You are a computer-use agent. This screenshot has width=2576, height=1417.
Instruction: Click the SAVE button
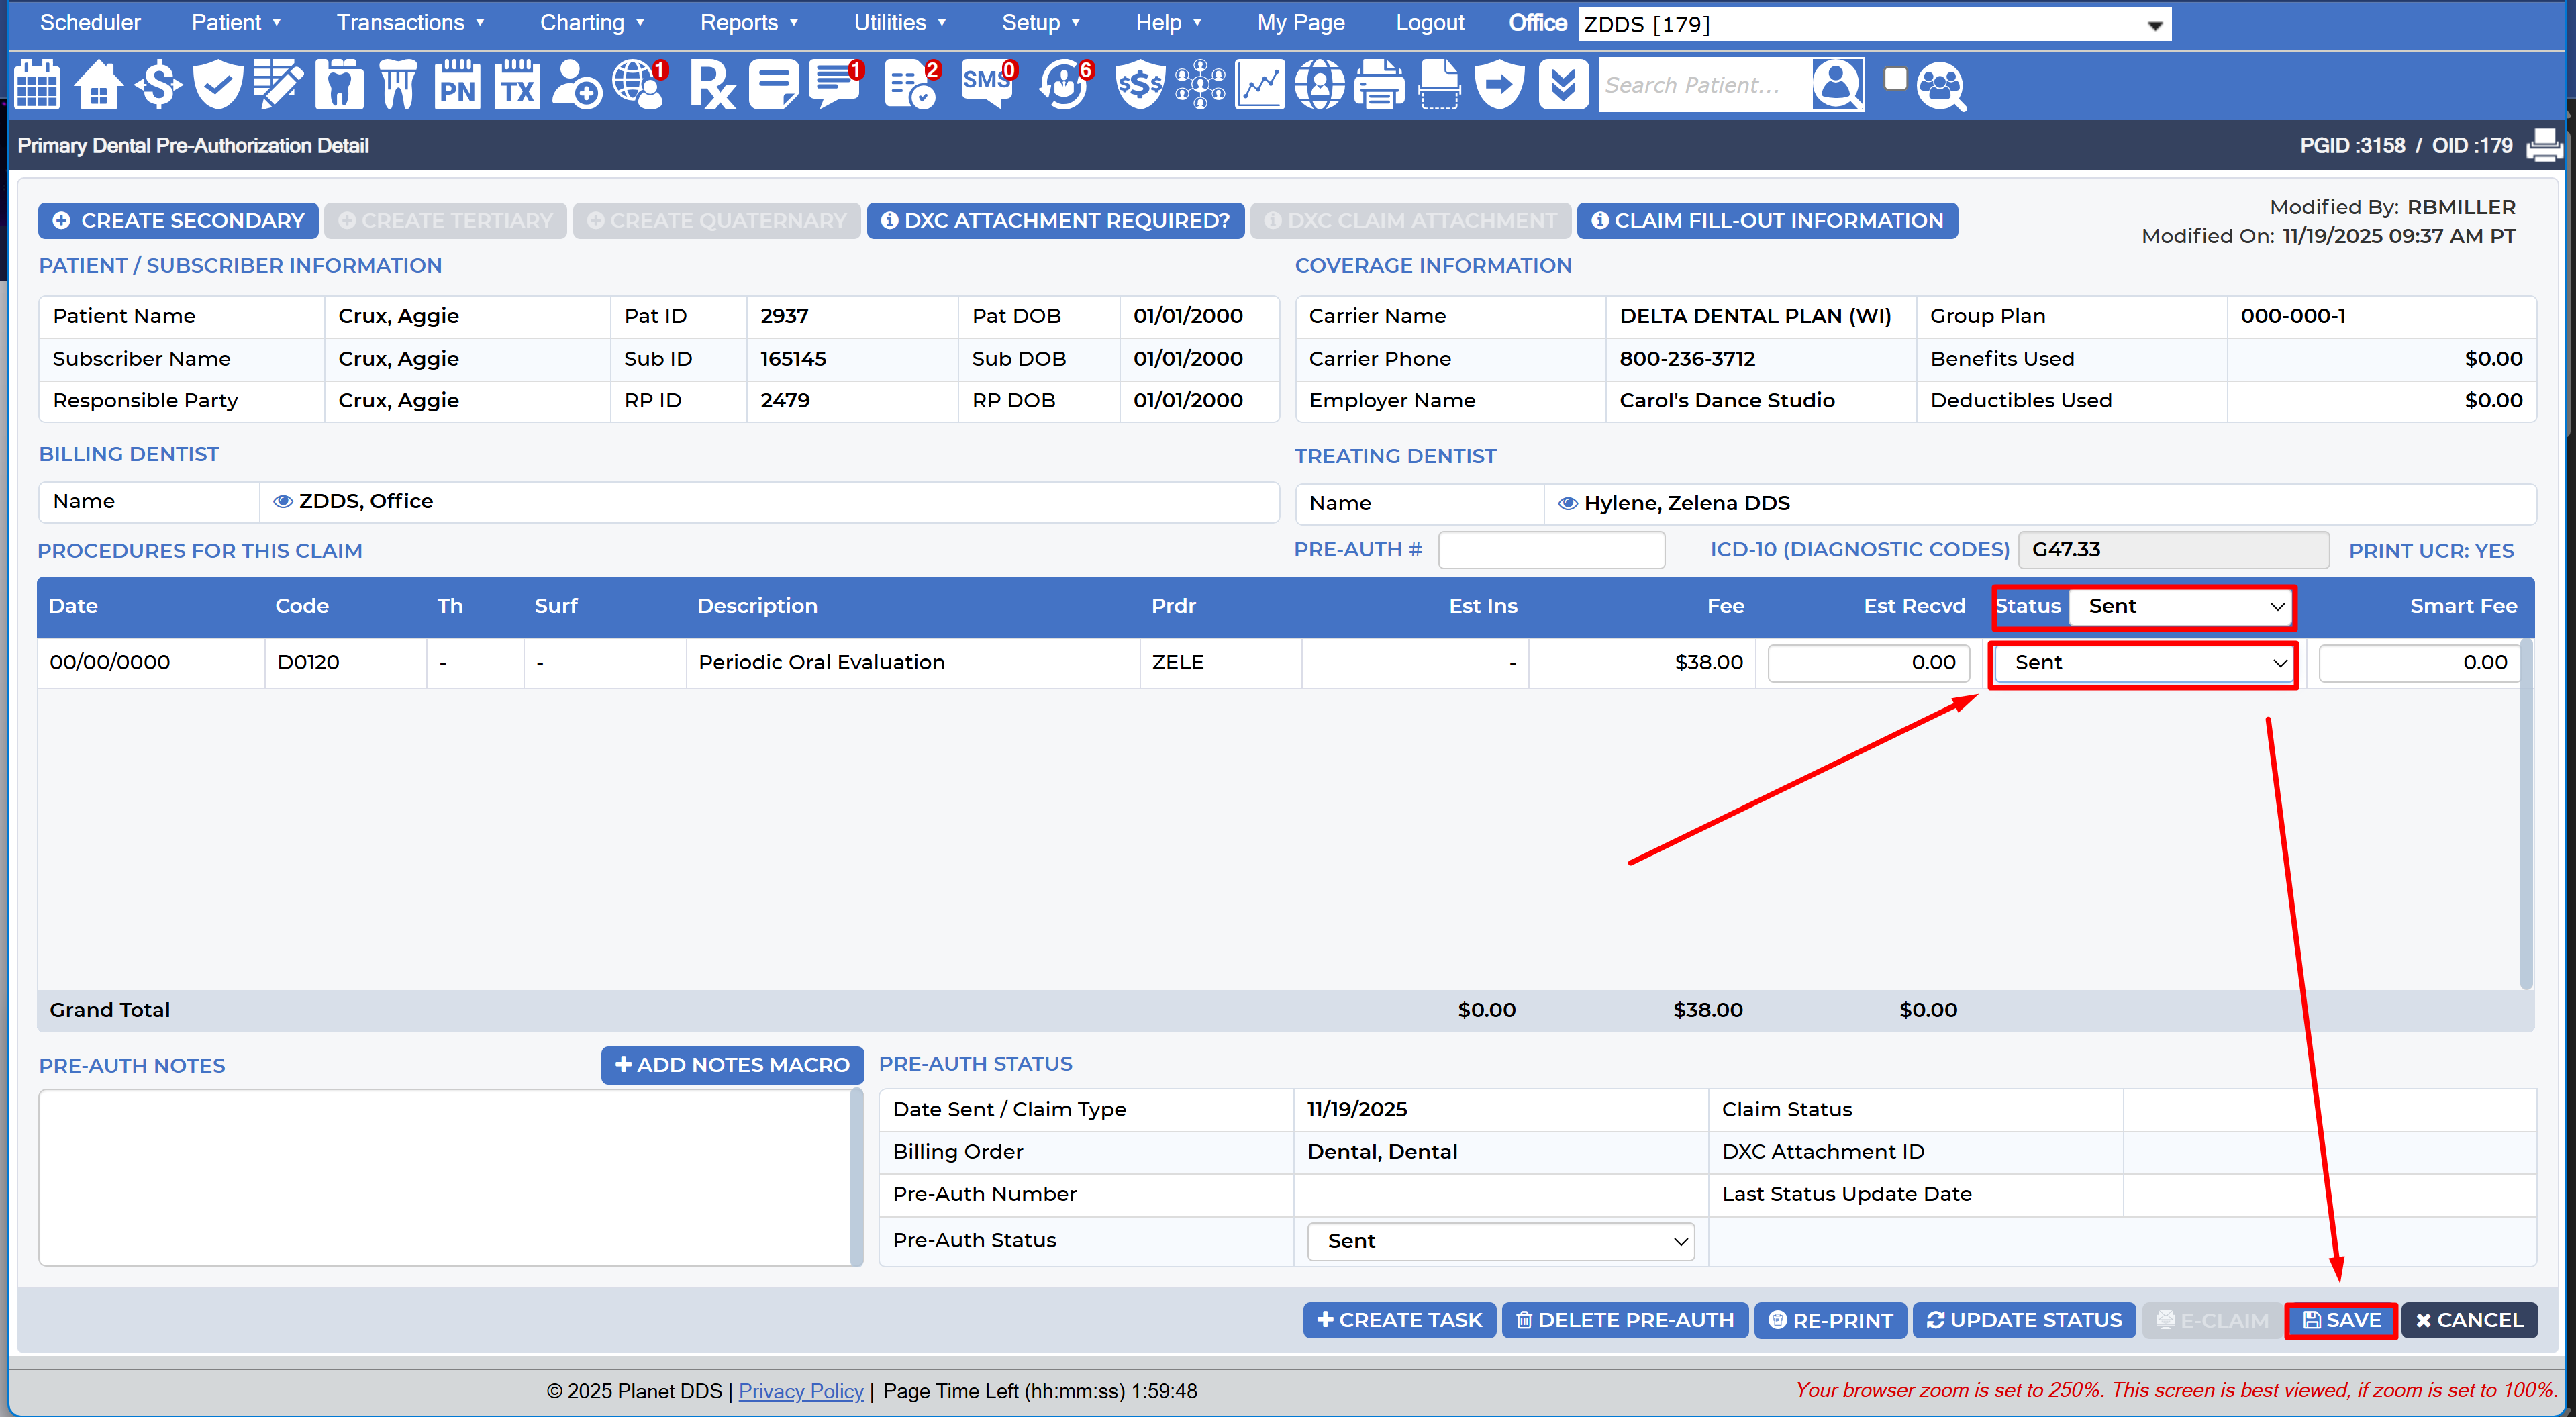2341,1321
